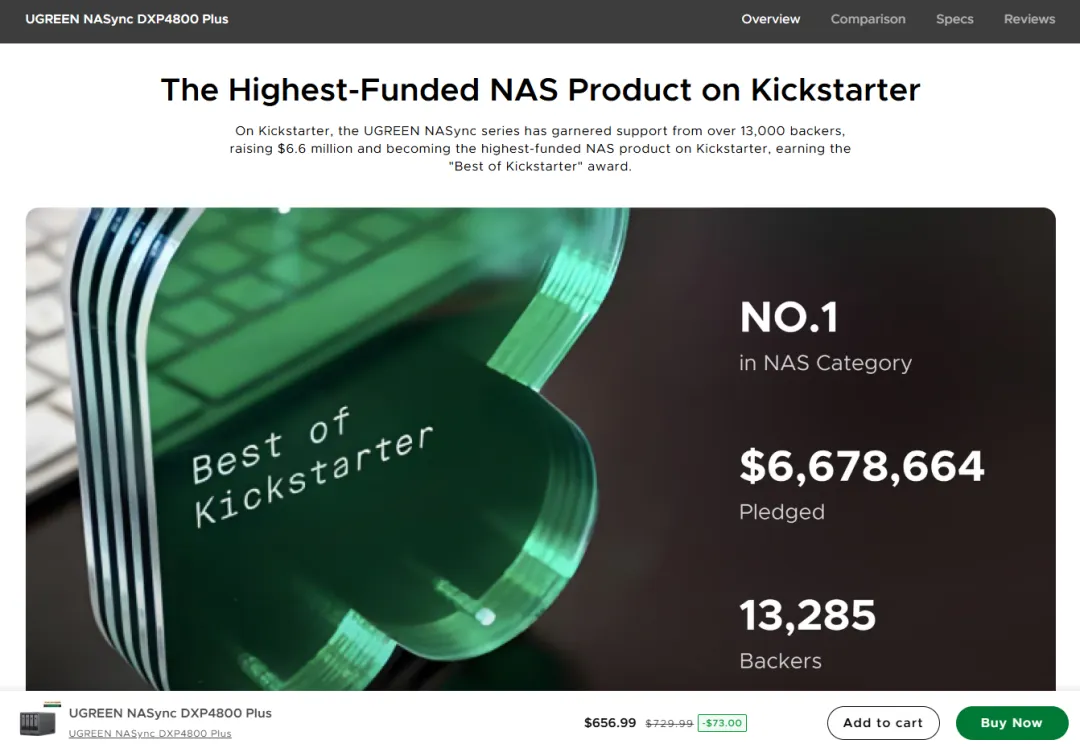Open the Comparison tab
Screen dimensions: 1080x744
(x=868, y=19)
